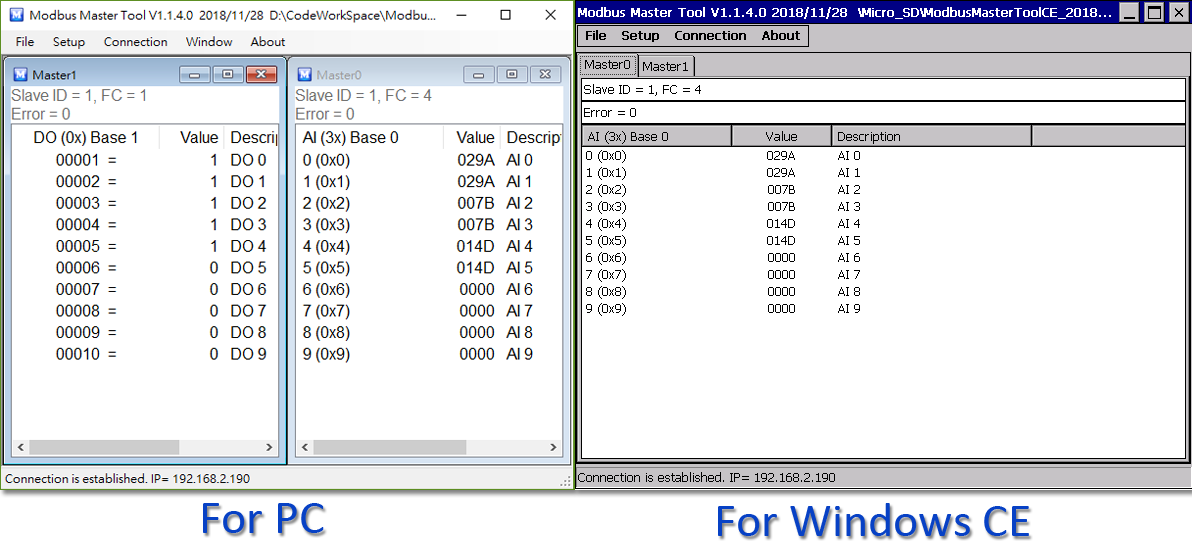Click right scroll arrow in Master0 window

point(553,447)
